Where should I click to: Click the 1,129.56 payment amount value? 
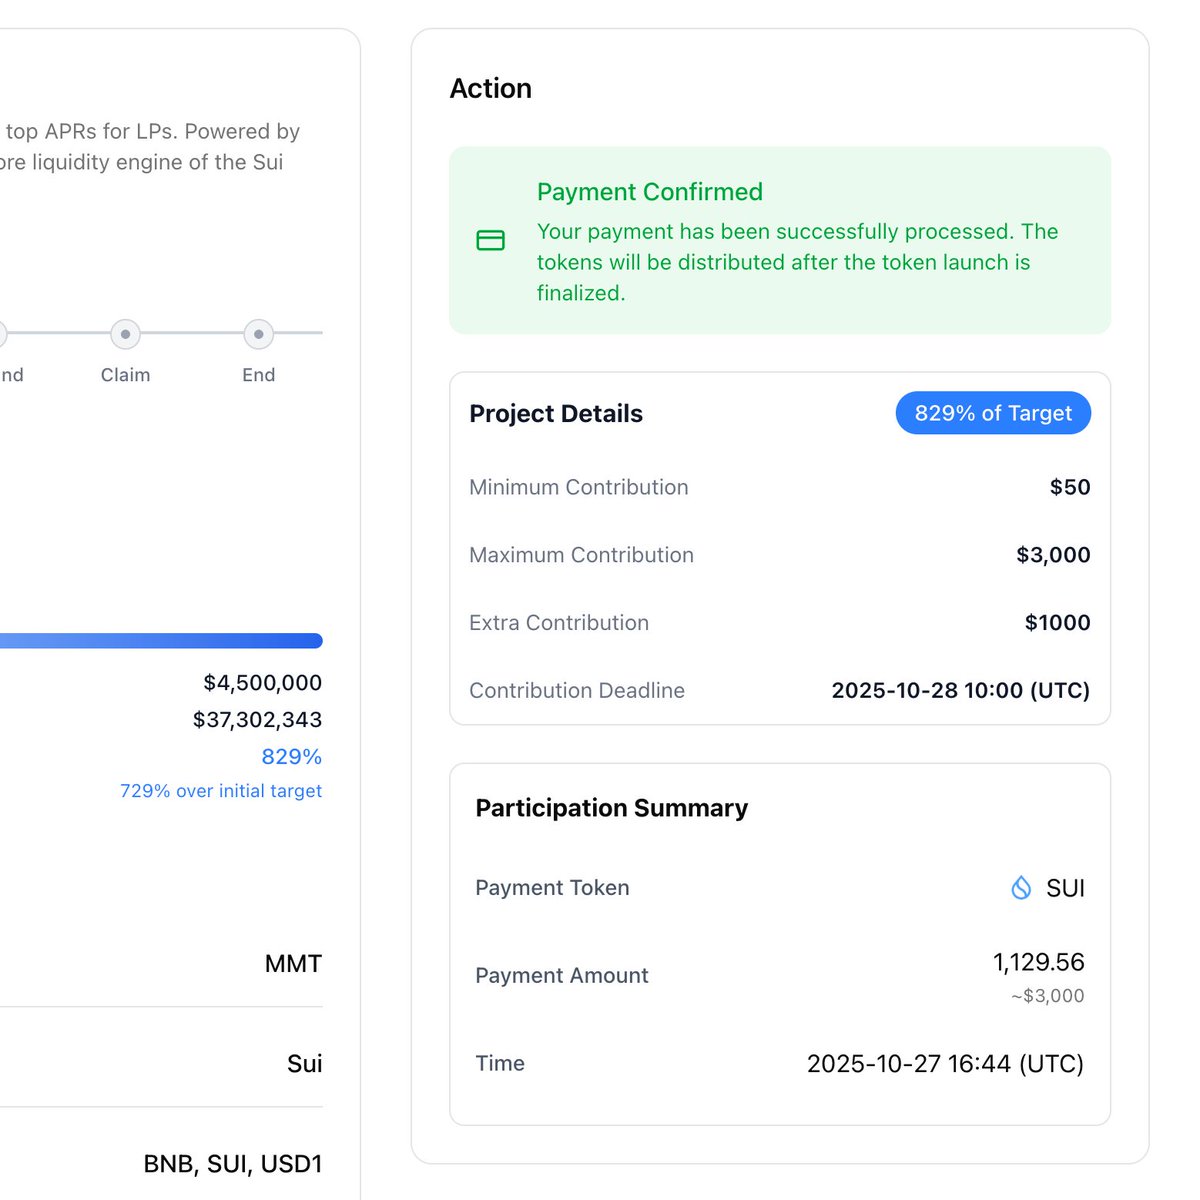tap(1038, 962)
